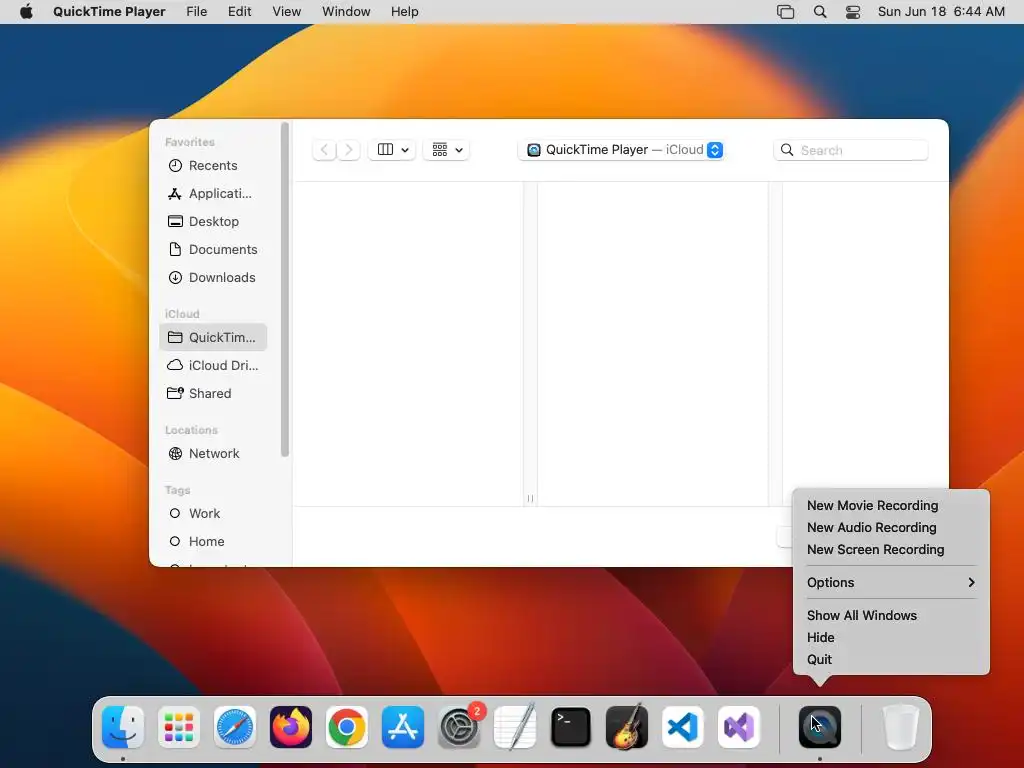Viewport: 1024px width, 768px height.
Task: Open Spotlight search in the menu bar
Action: pyautogui.click(x=820, y=12)
